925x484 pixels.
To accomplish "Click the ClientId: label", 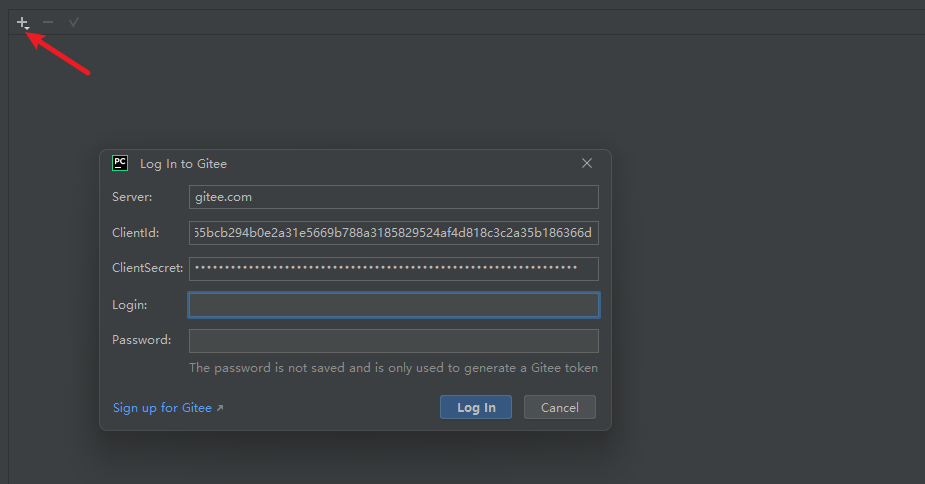I will point(136,233).
